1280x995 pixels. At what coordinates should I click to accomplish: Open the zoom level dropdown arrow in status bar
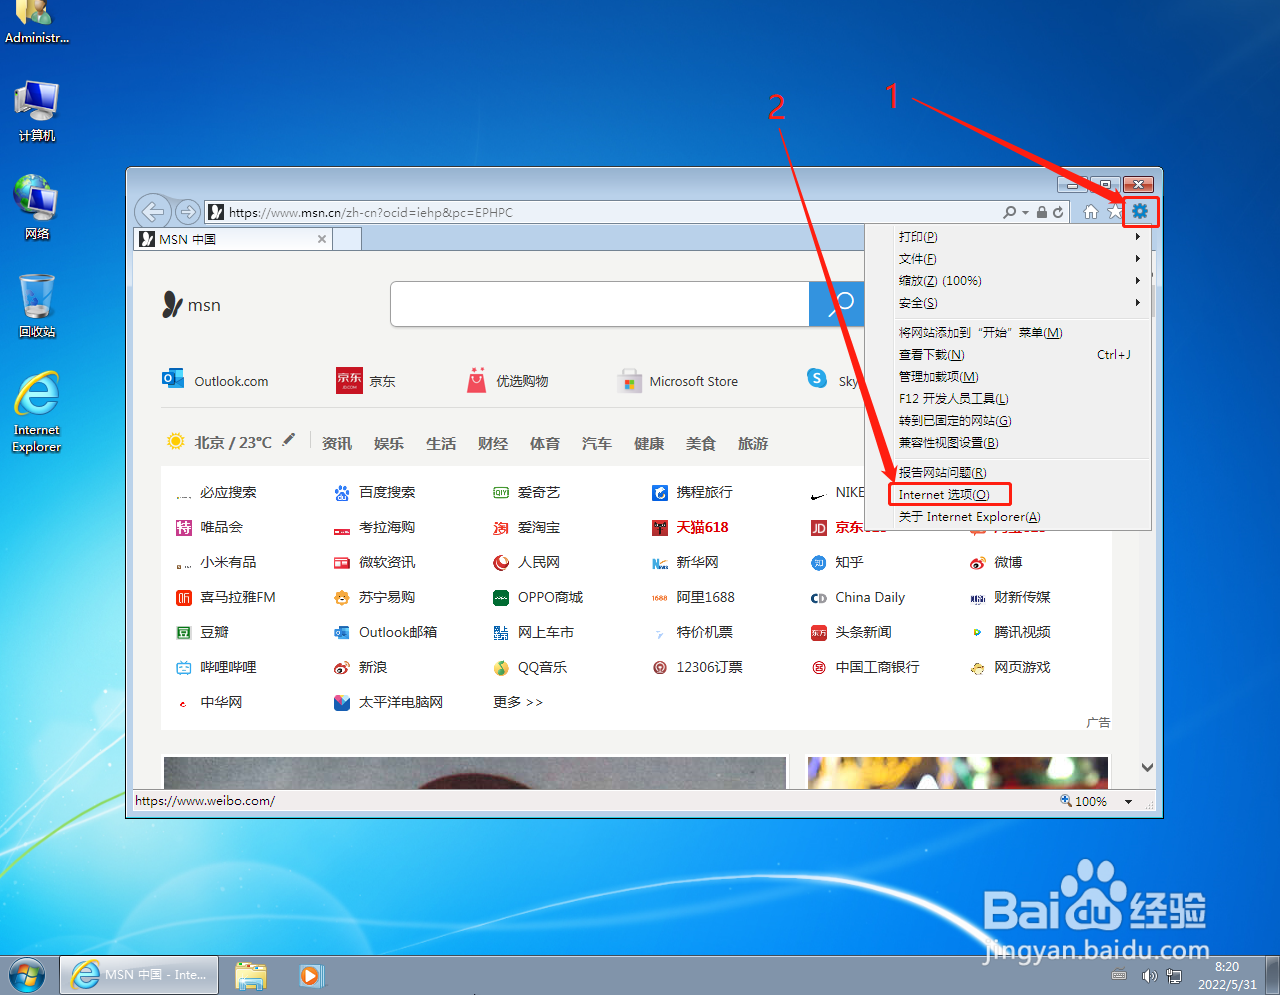[x=1129, y=802]
